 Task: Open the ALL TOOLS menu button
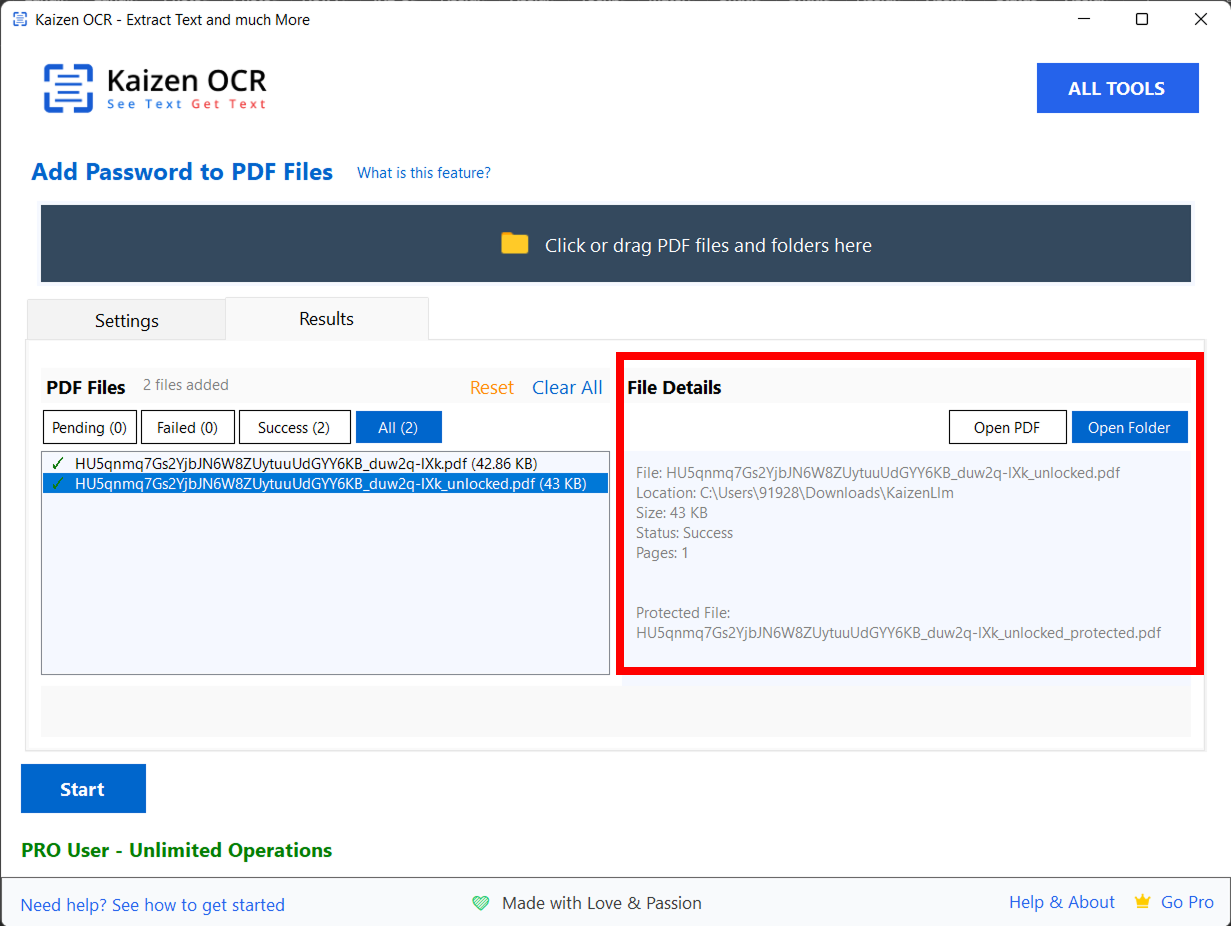point(1116,88)
